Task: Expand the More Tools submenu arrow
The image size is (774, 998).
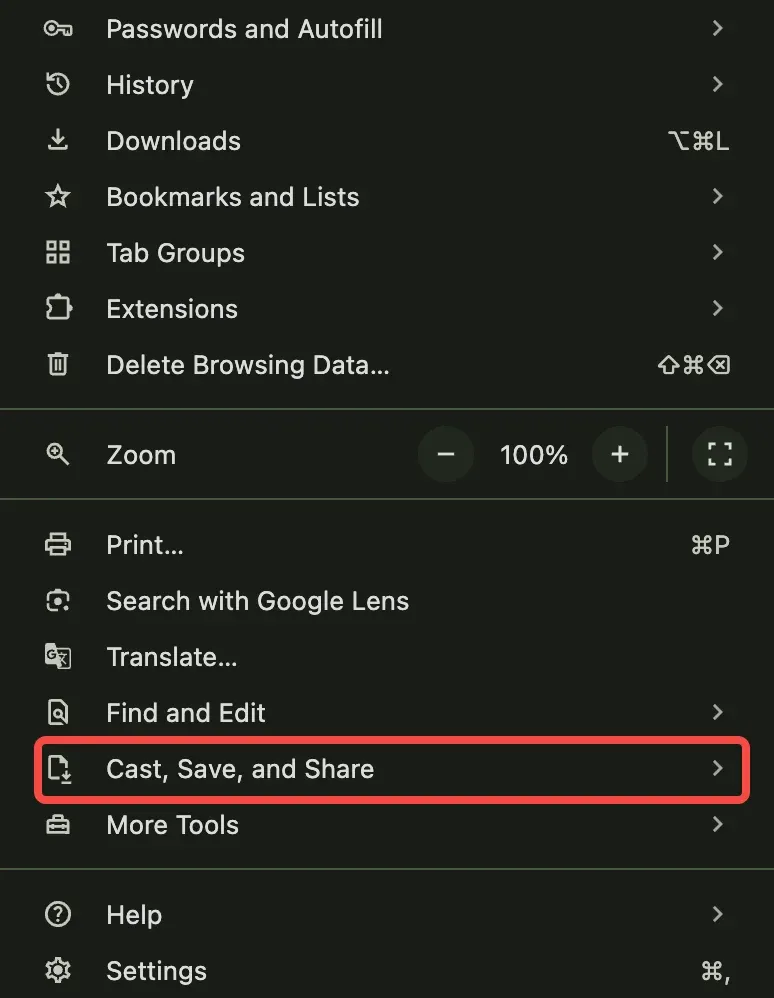Action: (x=717, y=824)
